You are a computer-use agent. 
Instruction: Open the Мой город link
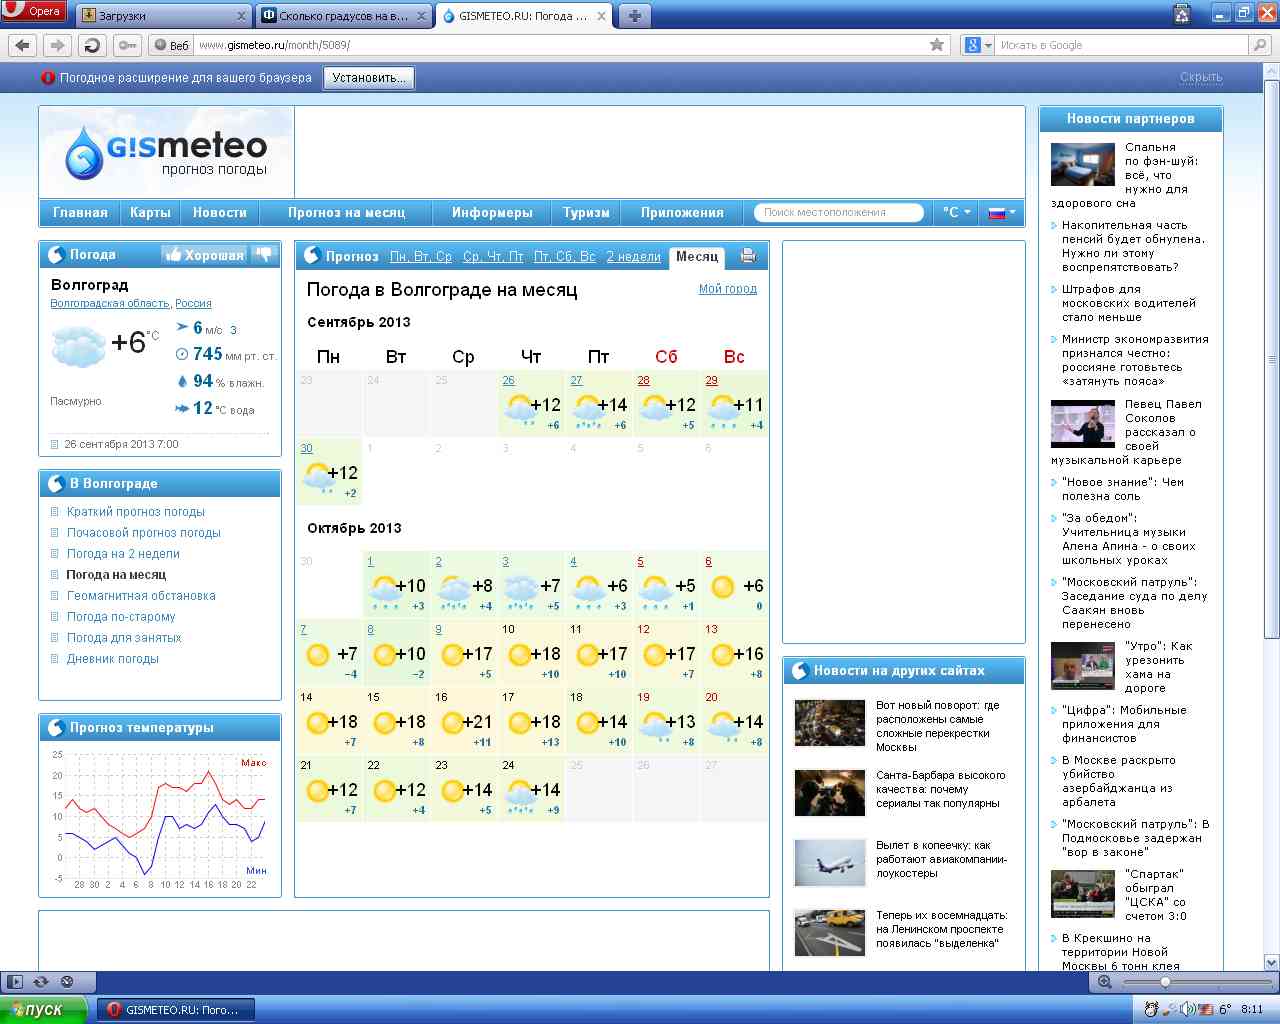point(727,289)
